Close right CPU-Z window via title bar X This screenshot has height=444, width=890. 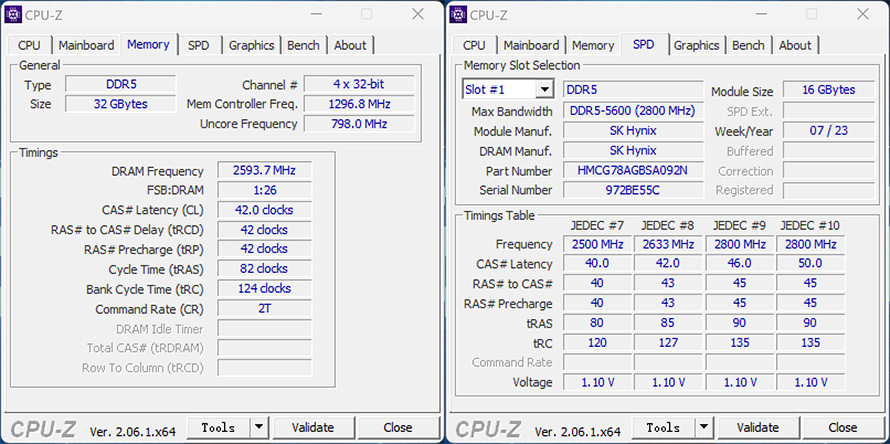[863, 14]
